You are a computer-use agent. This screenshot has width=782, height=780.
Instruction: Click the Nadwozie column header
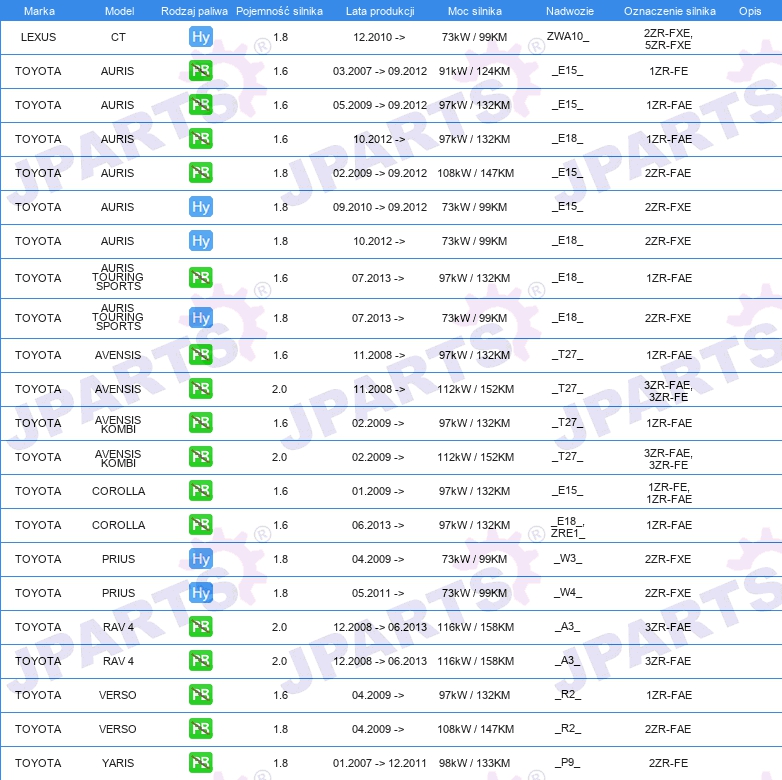[x=570, y=11]
